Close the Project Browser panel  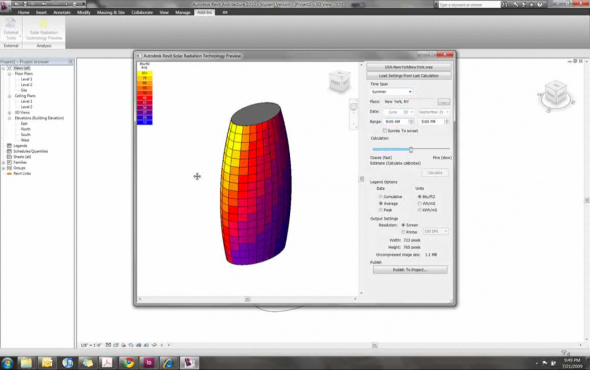tap(70, 61)
